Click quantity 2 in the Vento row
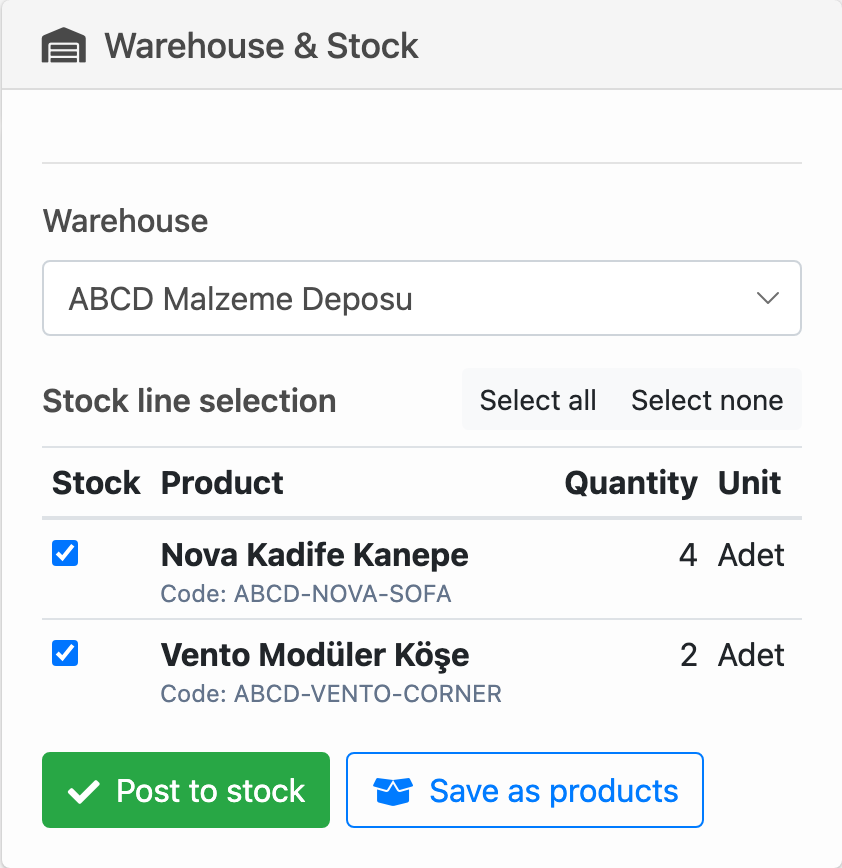Image resolution: width=842 pixels, height=868 pixels. [689, 655]
